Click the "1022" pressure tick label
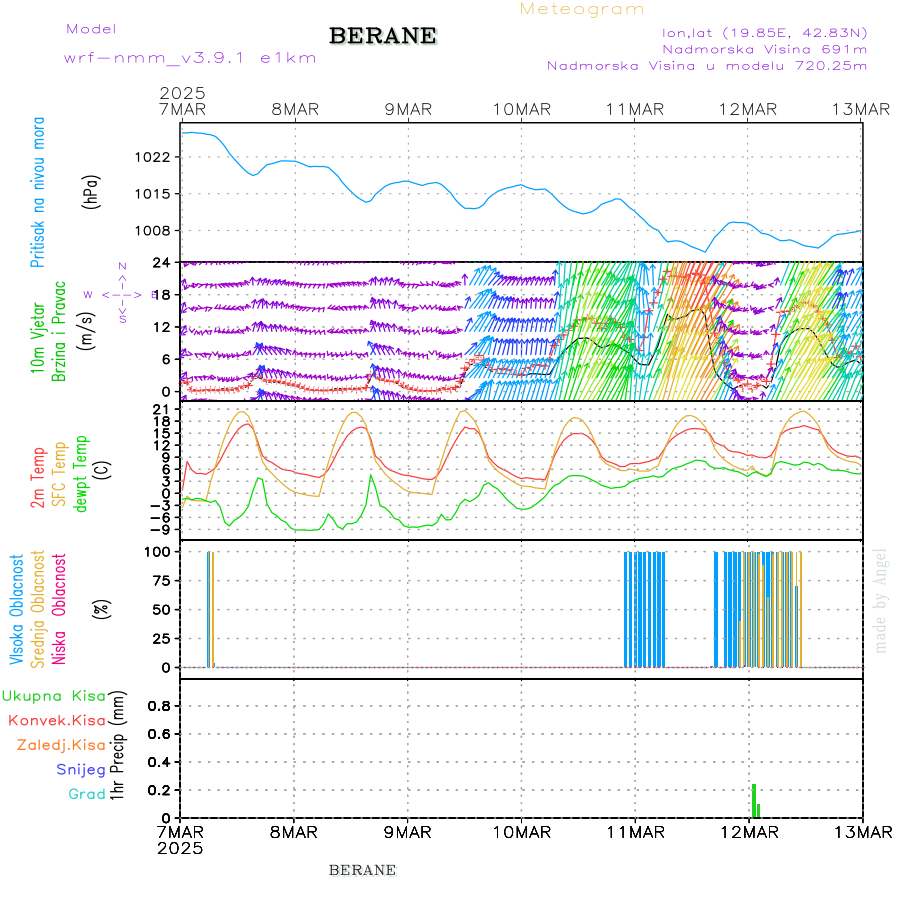900x900 pixels. [x=152, y=157]
